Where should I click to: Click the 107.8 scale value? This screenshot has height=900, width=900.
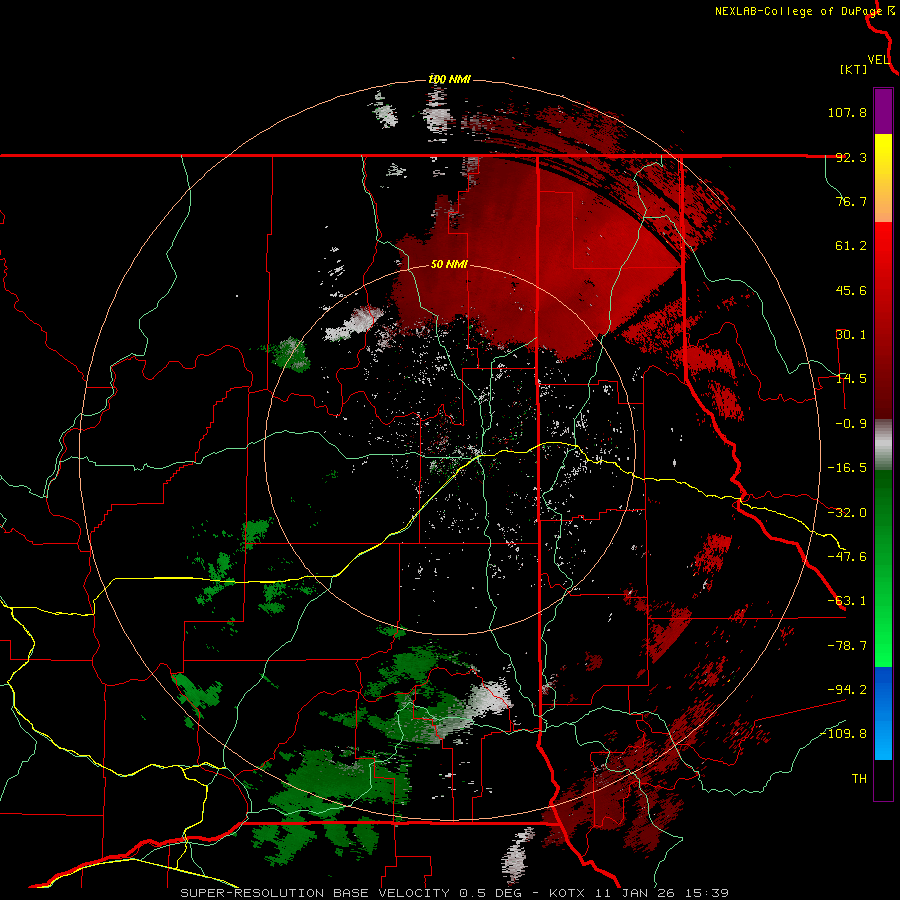click(x=847, y=112)
